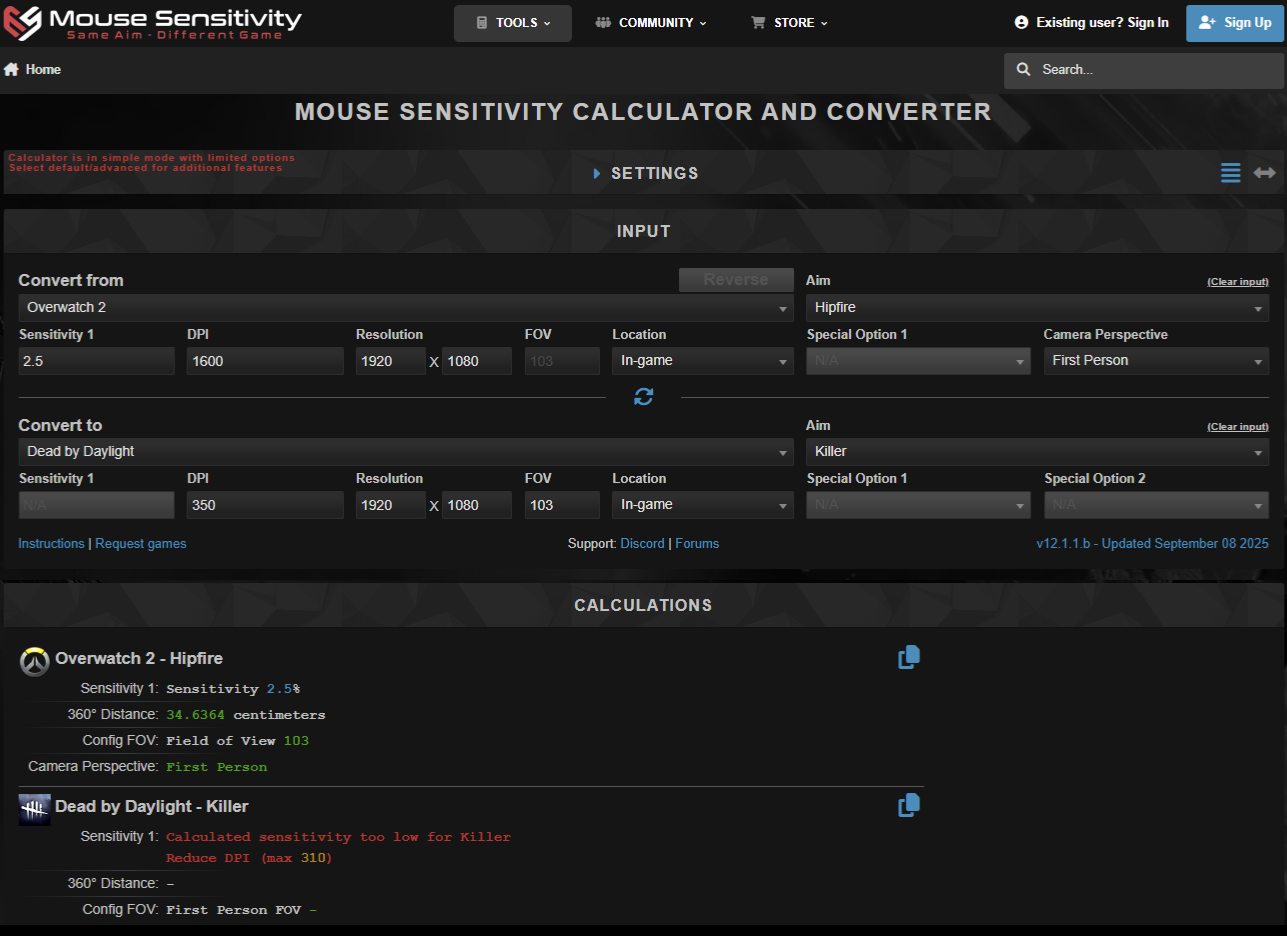Viewport: 1287px width, 936px height.
Task: Expand the Settings section
Action: 645,173
